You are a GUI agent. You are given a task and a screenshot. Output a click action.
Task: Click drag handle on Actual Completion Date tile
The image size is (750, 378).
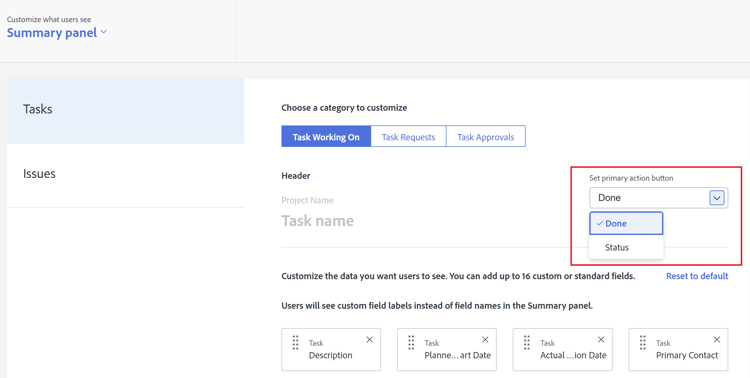[527, 343]
